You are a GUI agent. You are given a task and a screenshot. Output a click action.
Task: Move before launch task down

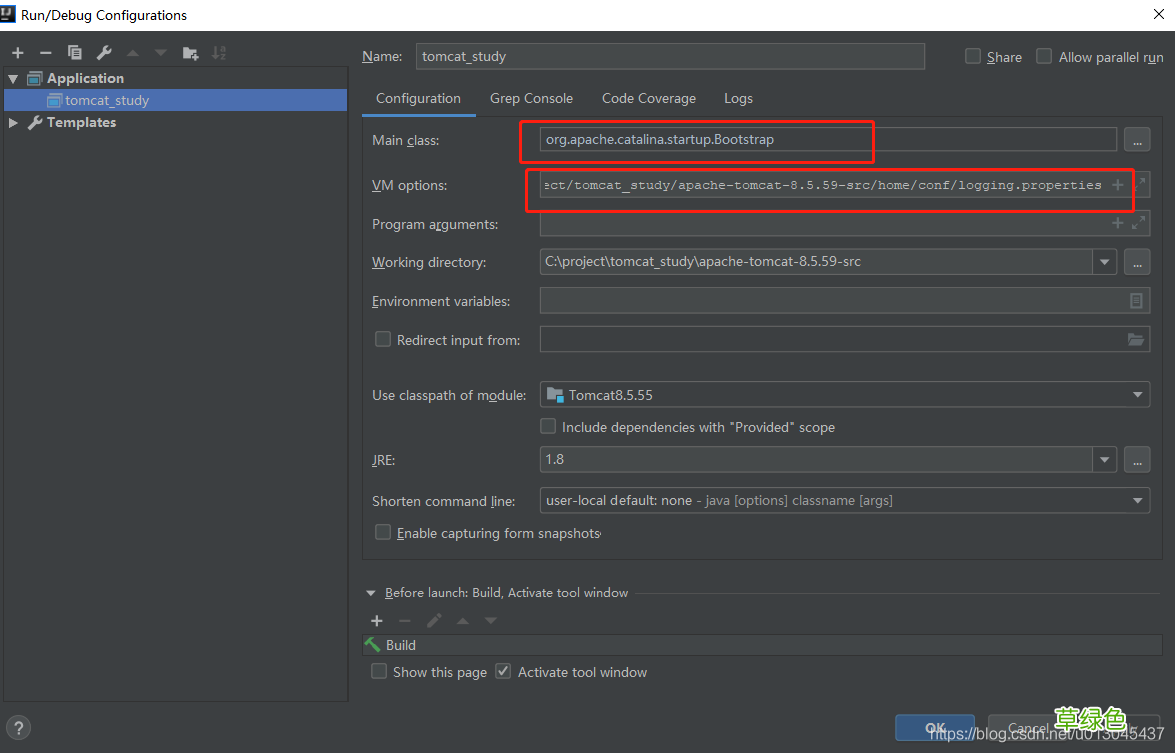[490, 620]
